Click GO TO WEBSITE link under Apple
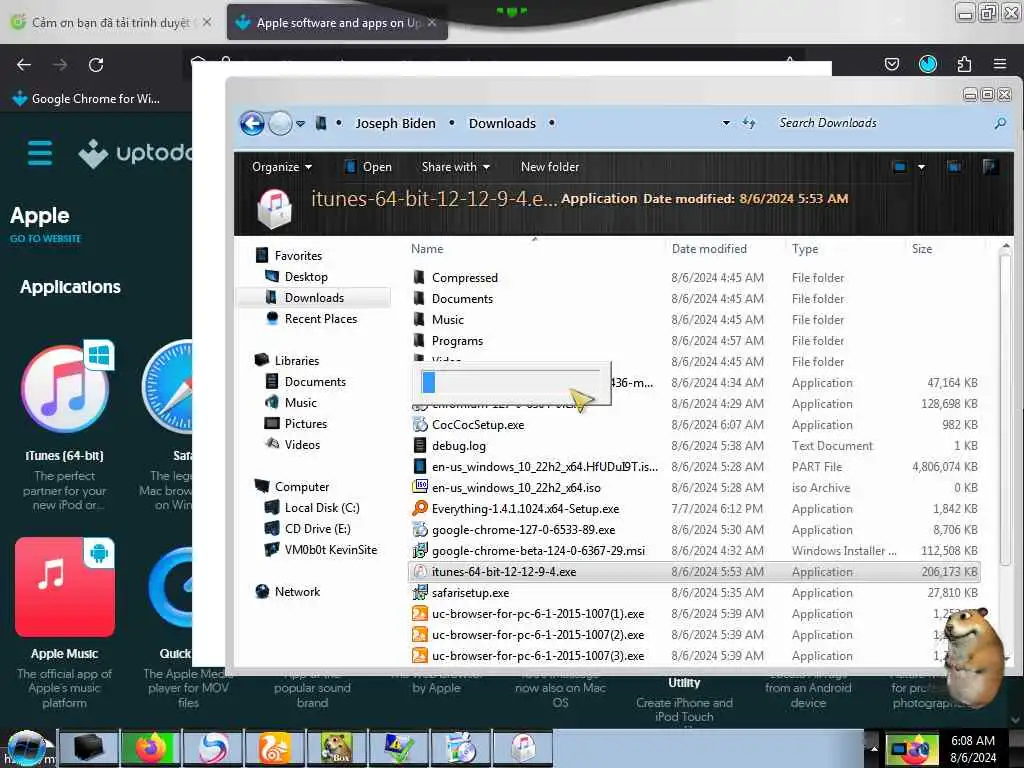Screen dimensions: 1024x768 click(45, 239)
